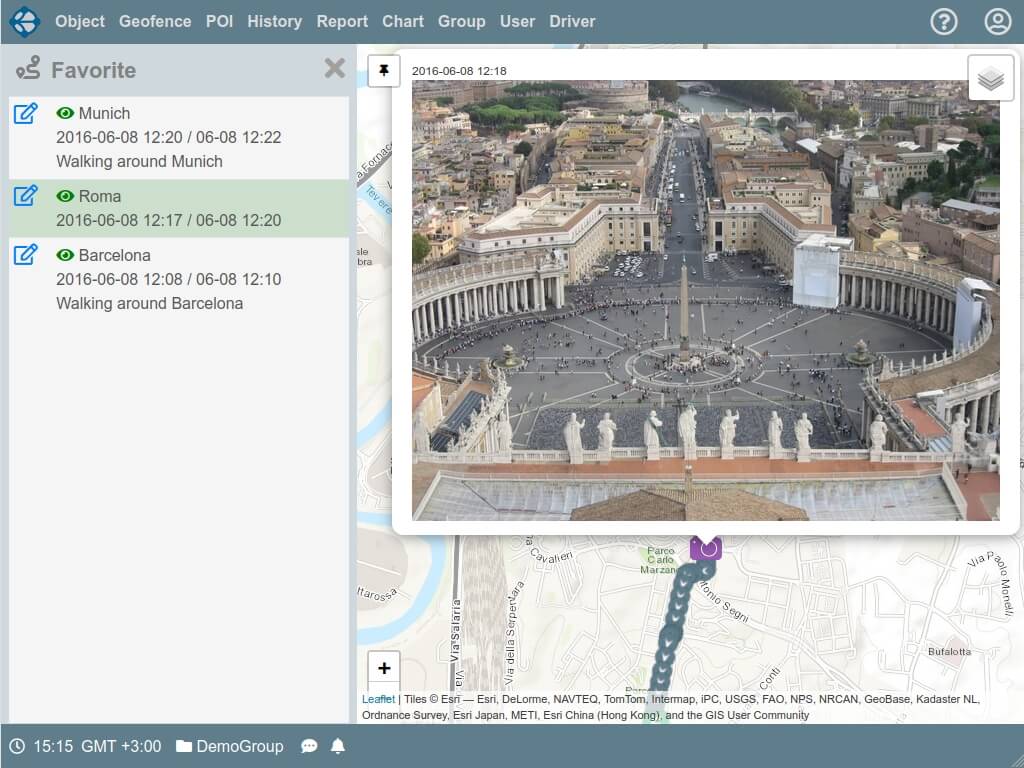Click the purple camera marker on map

coord(705,548)
